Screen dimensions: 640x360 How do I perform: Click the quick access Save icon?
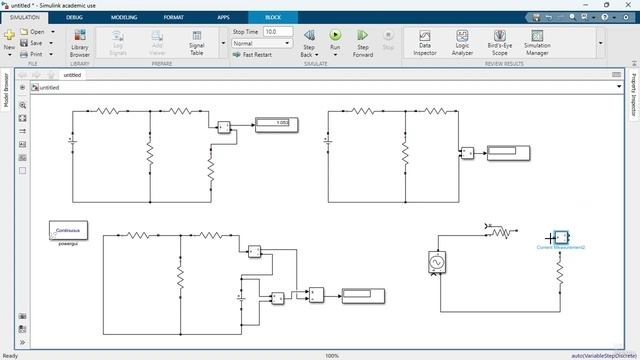(536, 17)
